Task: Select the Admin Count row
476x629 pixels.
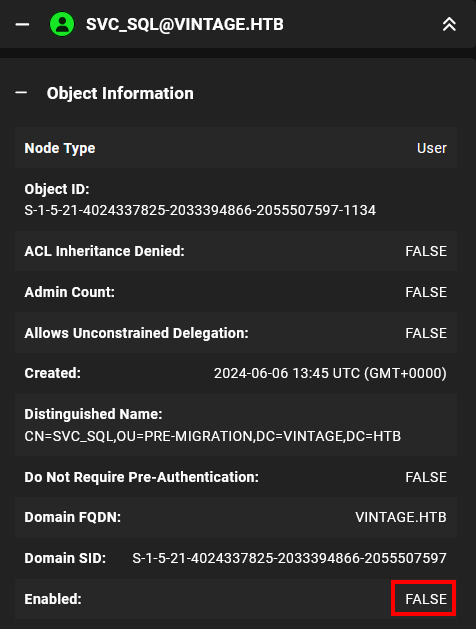Action: pyautogui.click(x=236, y=292)
